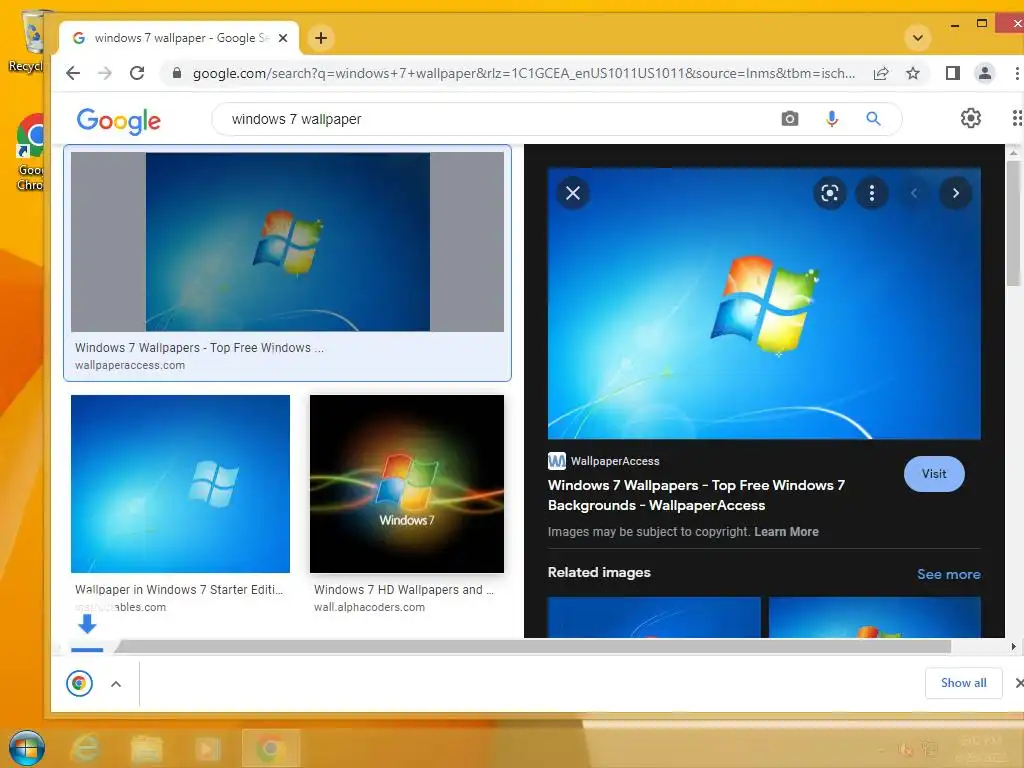Image resolution: width=1024 pixels, height=768 pixels.
Task: Click See more related images
Action: (x=948, y=574)
